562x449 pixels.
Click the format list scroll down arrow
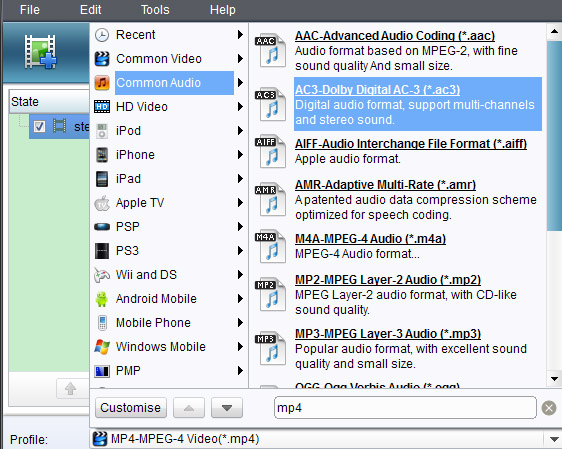click(x=554, y=379)
